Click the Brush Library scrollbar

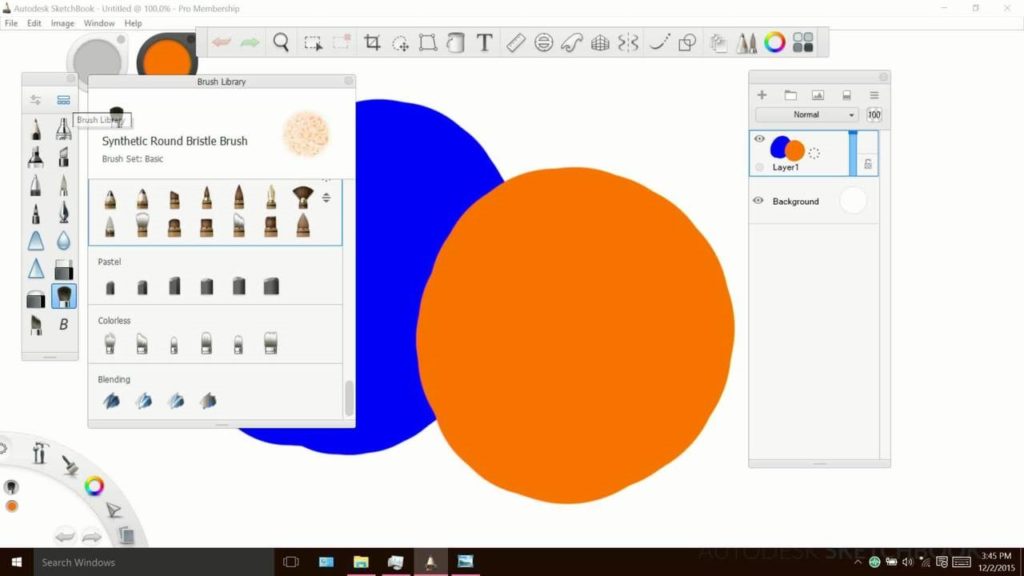pyautogui.click(x=349, y=398)
